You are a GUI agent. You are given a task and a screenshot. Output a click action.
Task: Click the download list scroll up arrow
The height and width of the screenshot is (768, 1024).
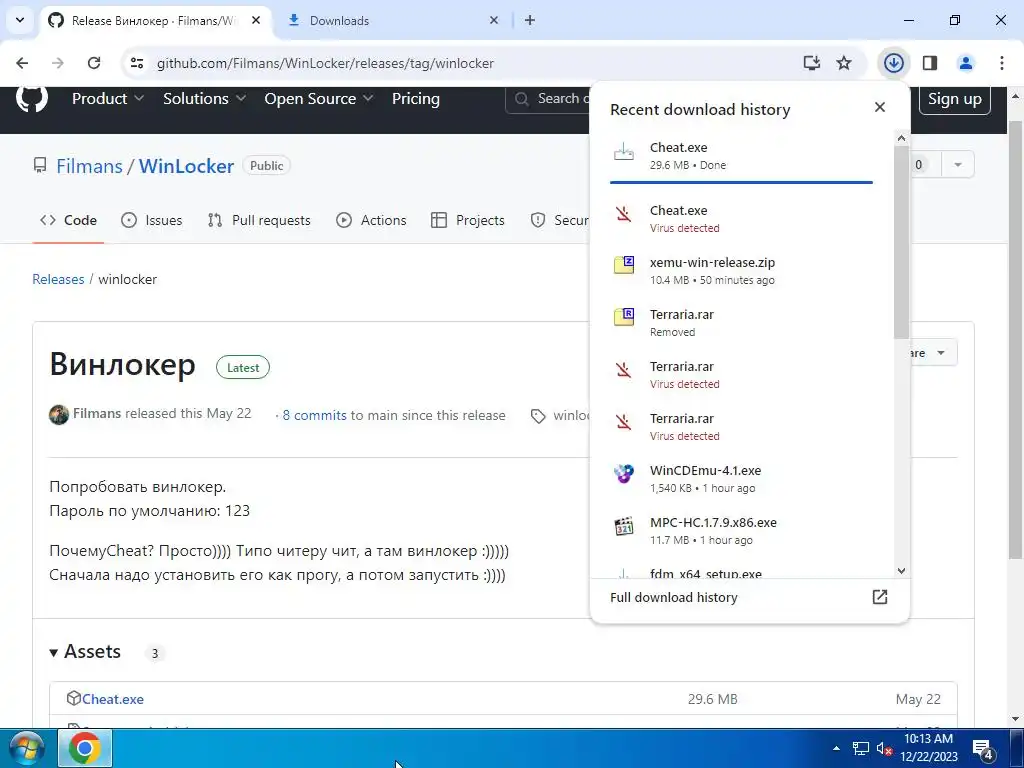[x=901, y=138]
